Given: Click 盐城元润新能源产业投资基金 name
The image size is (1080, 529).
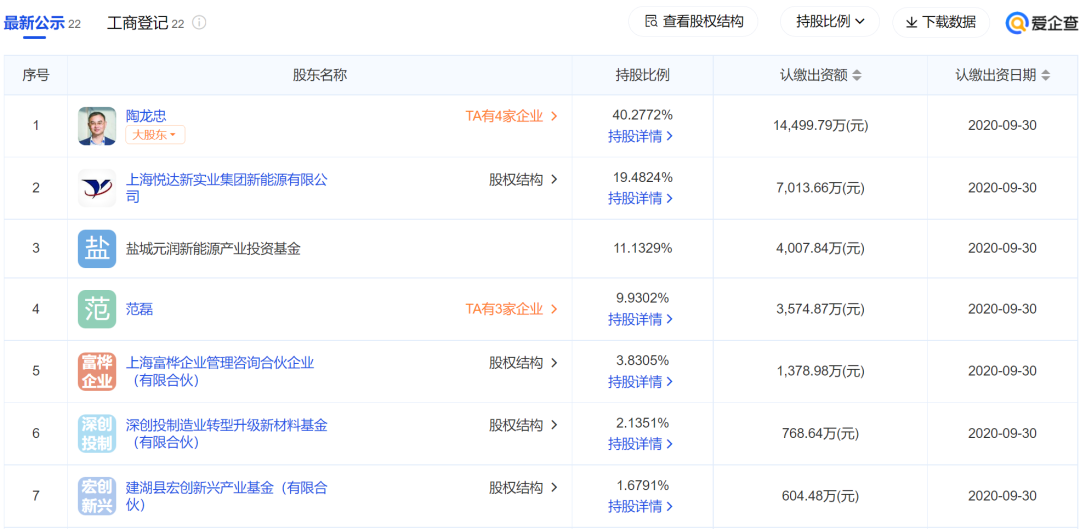Looking at the screenshot, I should [x=214, y=249].
